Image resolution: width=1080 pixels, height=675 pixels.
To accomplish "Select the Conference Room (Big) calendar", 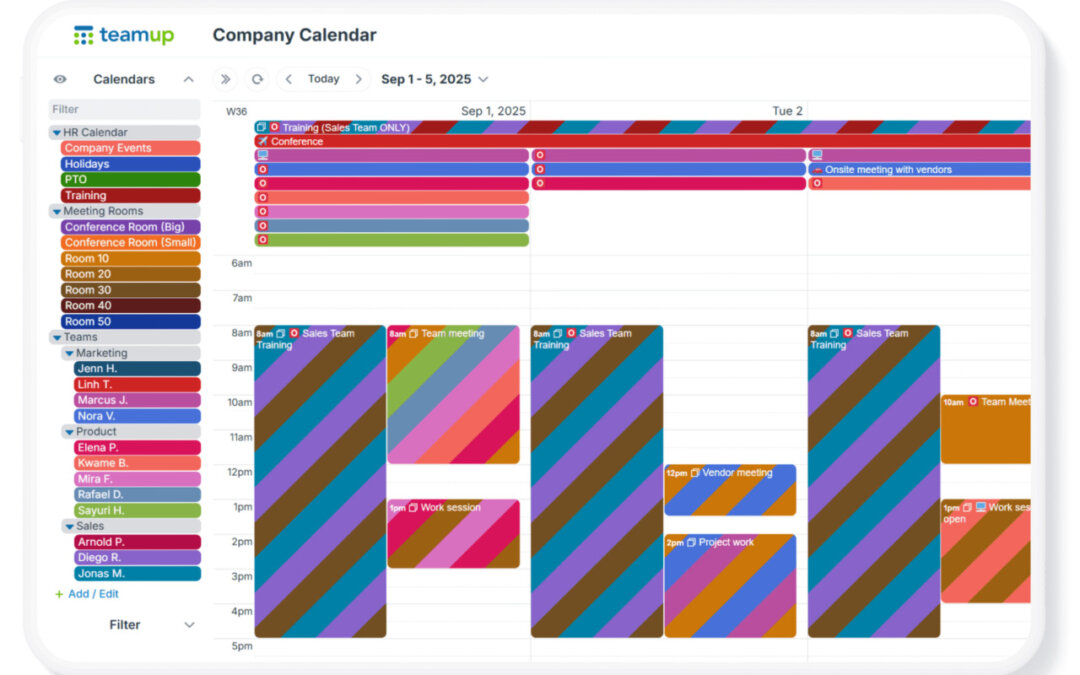I will click(131, 226).
